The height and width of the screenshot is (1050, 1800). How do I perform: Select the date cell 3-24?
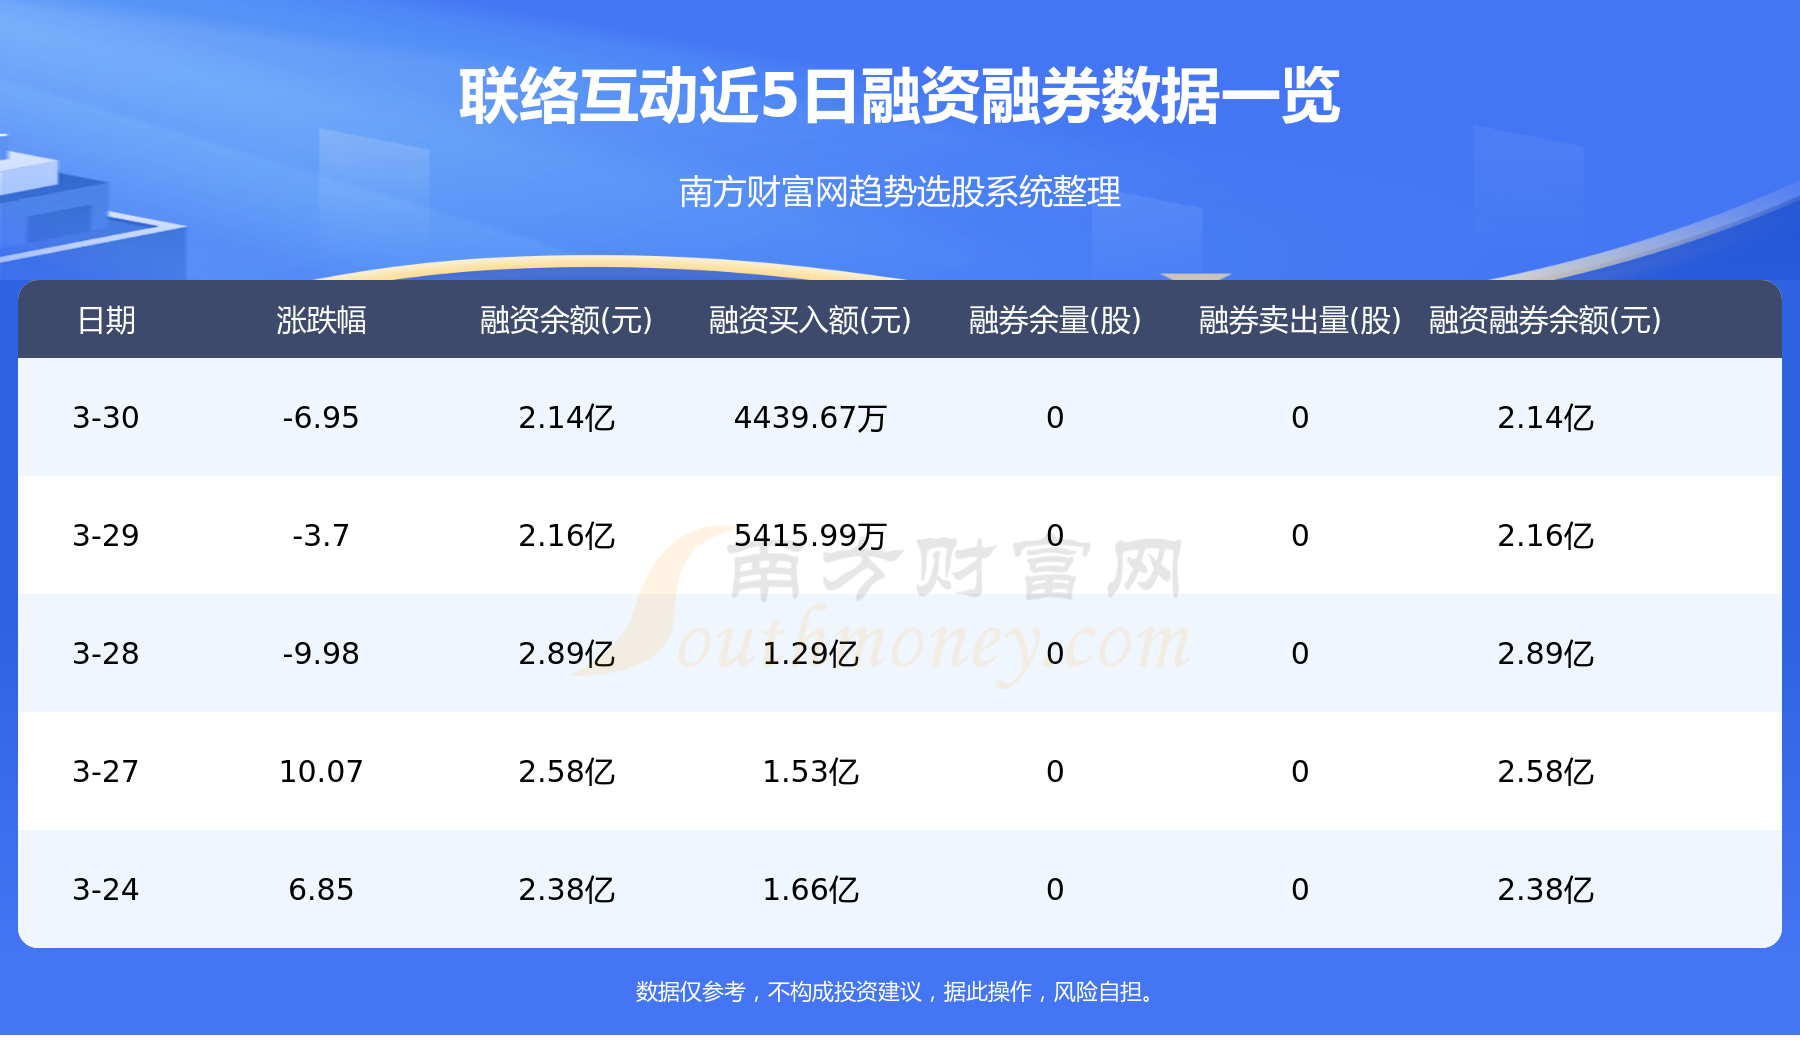coord(106,889)
